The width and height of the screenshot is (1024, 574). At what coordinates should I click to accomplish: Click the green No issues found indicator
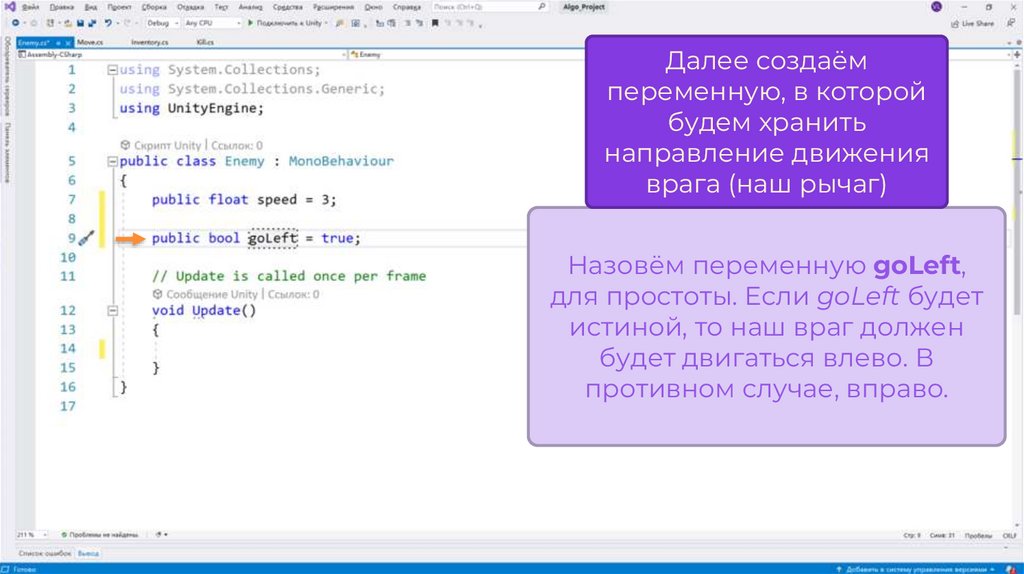pyautogui.click(x=100, y=535)
